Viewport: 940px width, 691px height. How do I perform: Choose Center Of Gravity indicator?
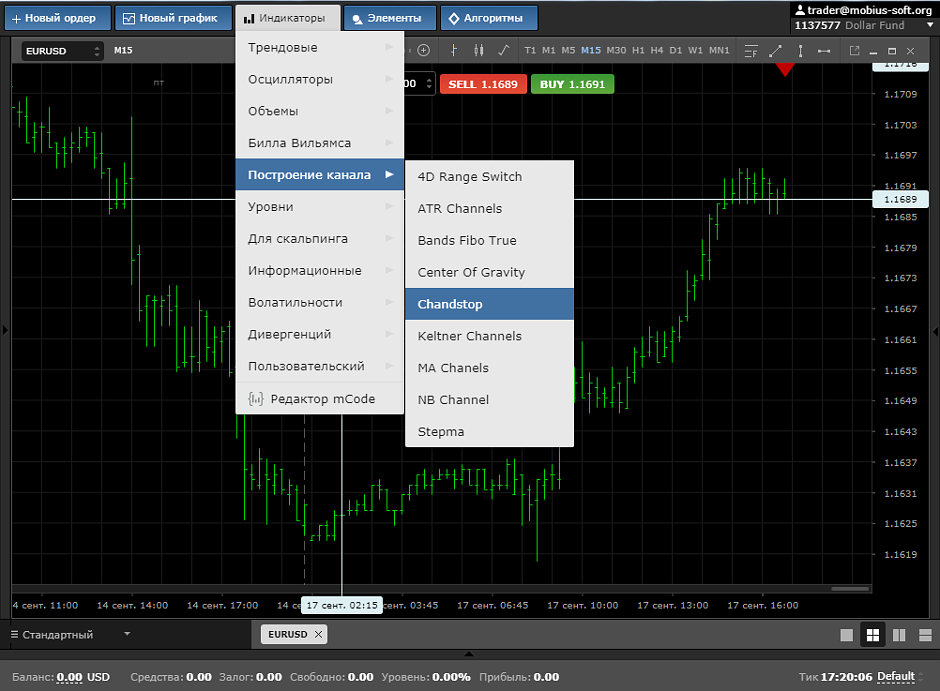[489, 272]
